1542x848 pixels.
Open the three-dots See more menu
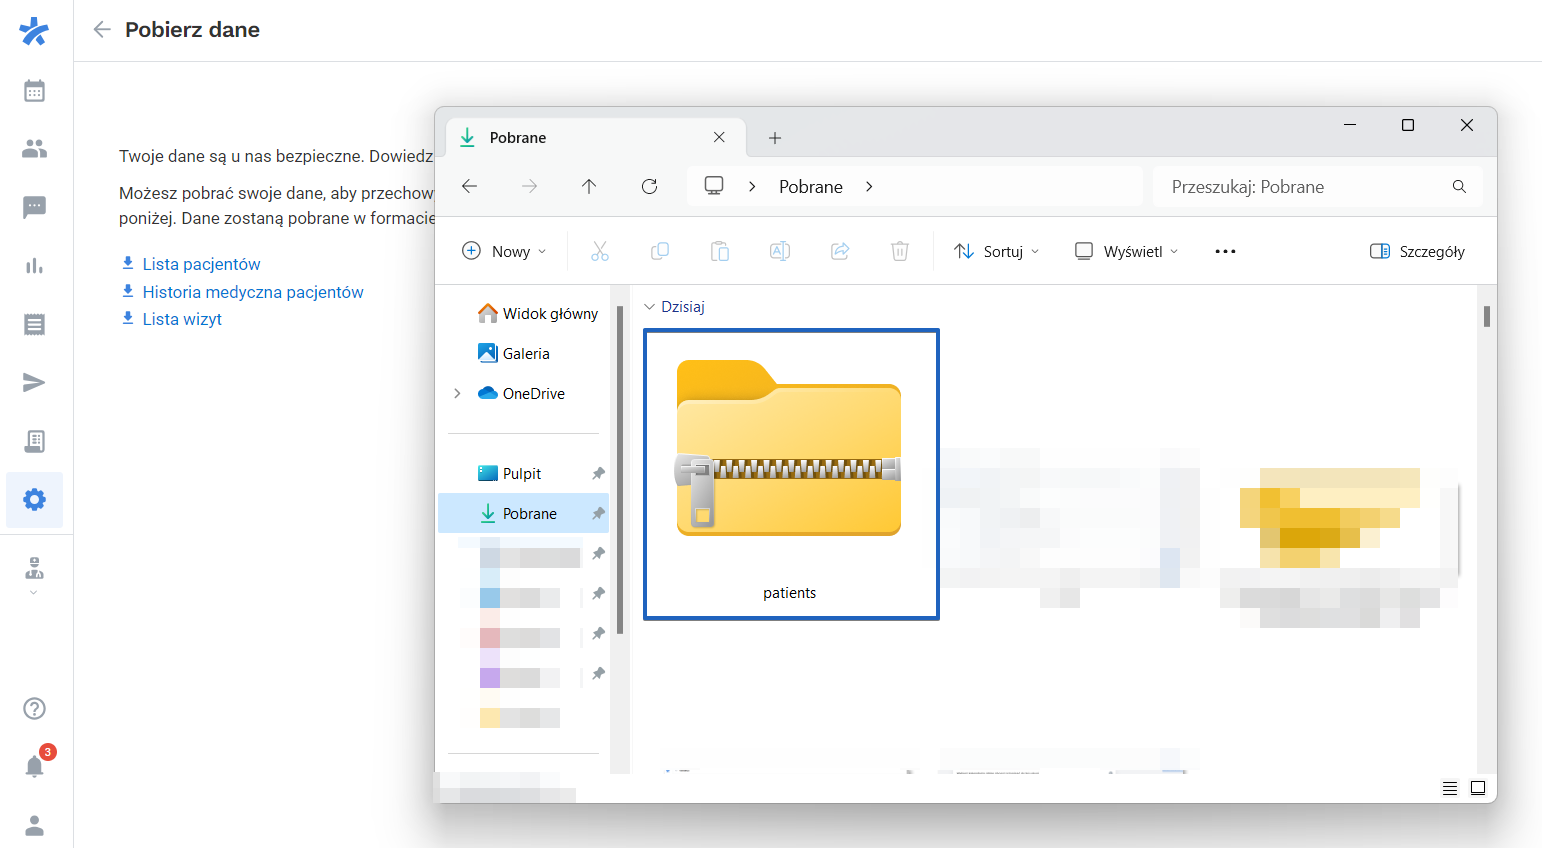[1224, 251]
